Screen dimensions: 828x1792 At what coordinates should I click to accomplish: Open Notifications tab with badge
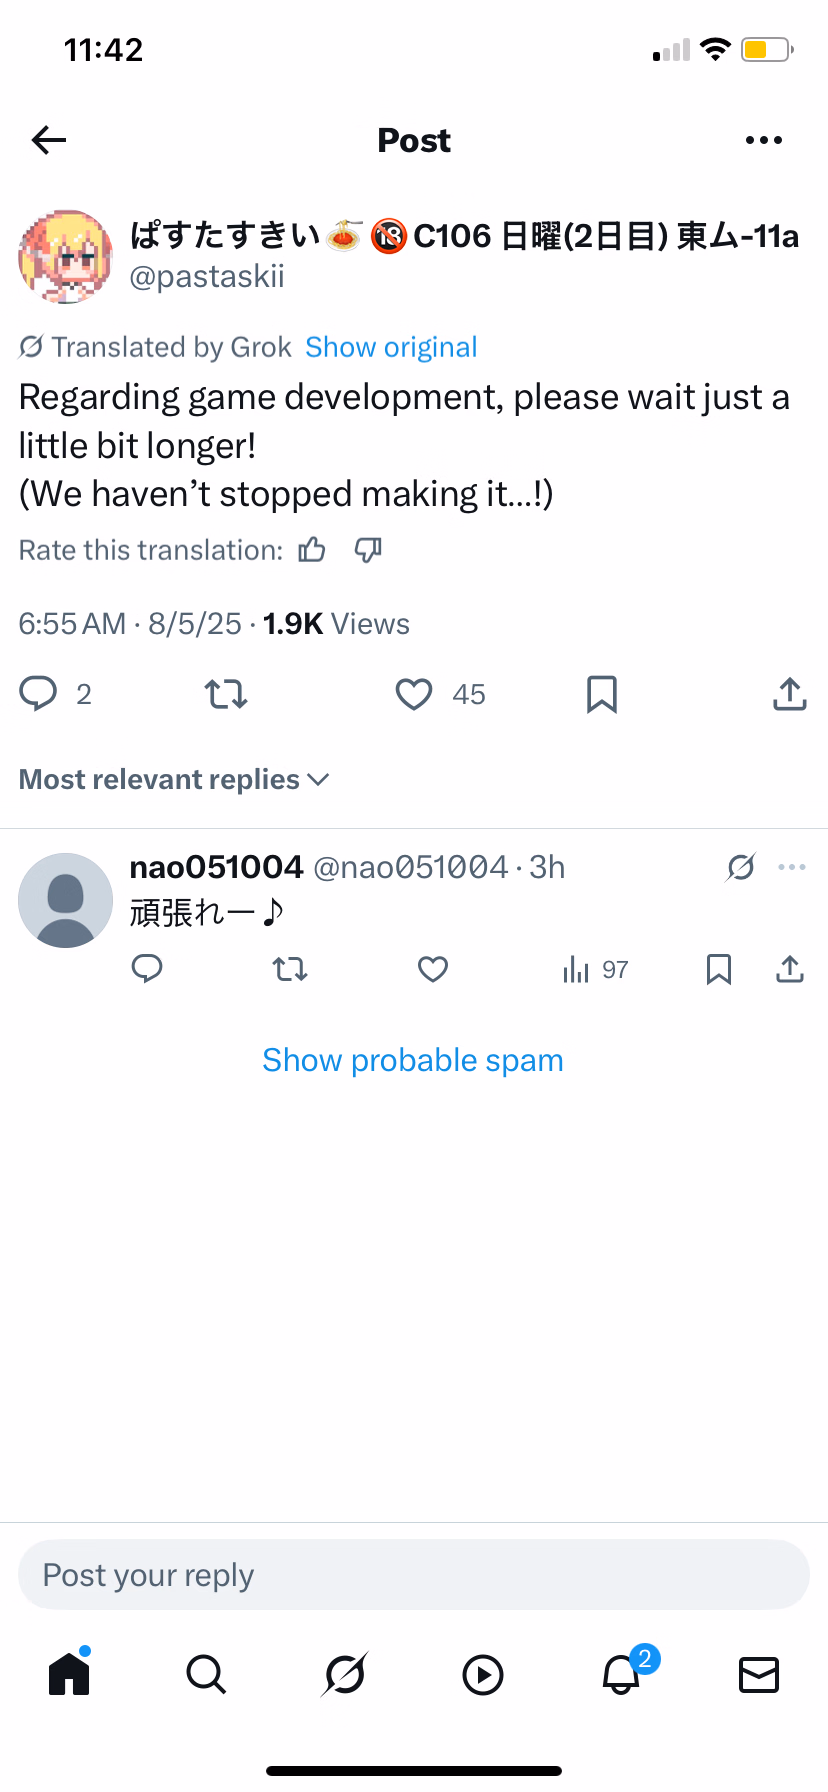pos(621,1674)
